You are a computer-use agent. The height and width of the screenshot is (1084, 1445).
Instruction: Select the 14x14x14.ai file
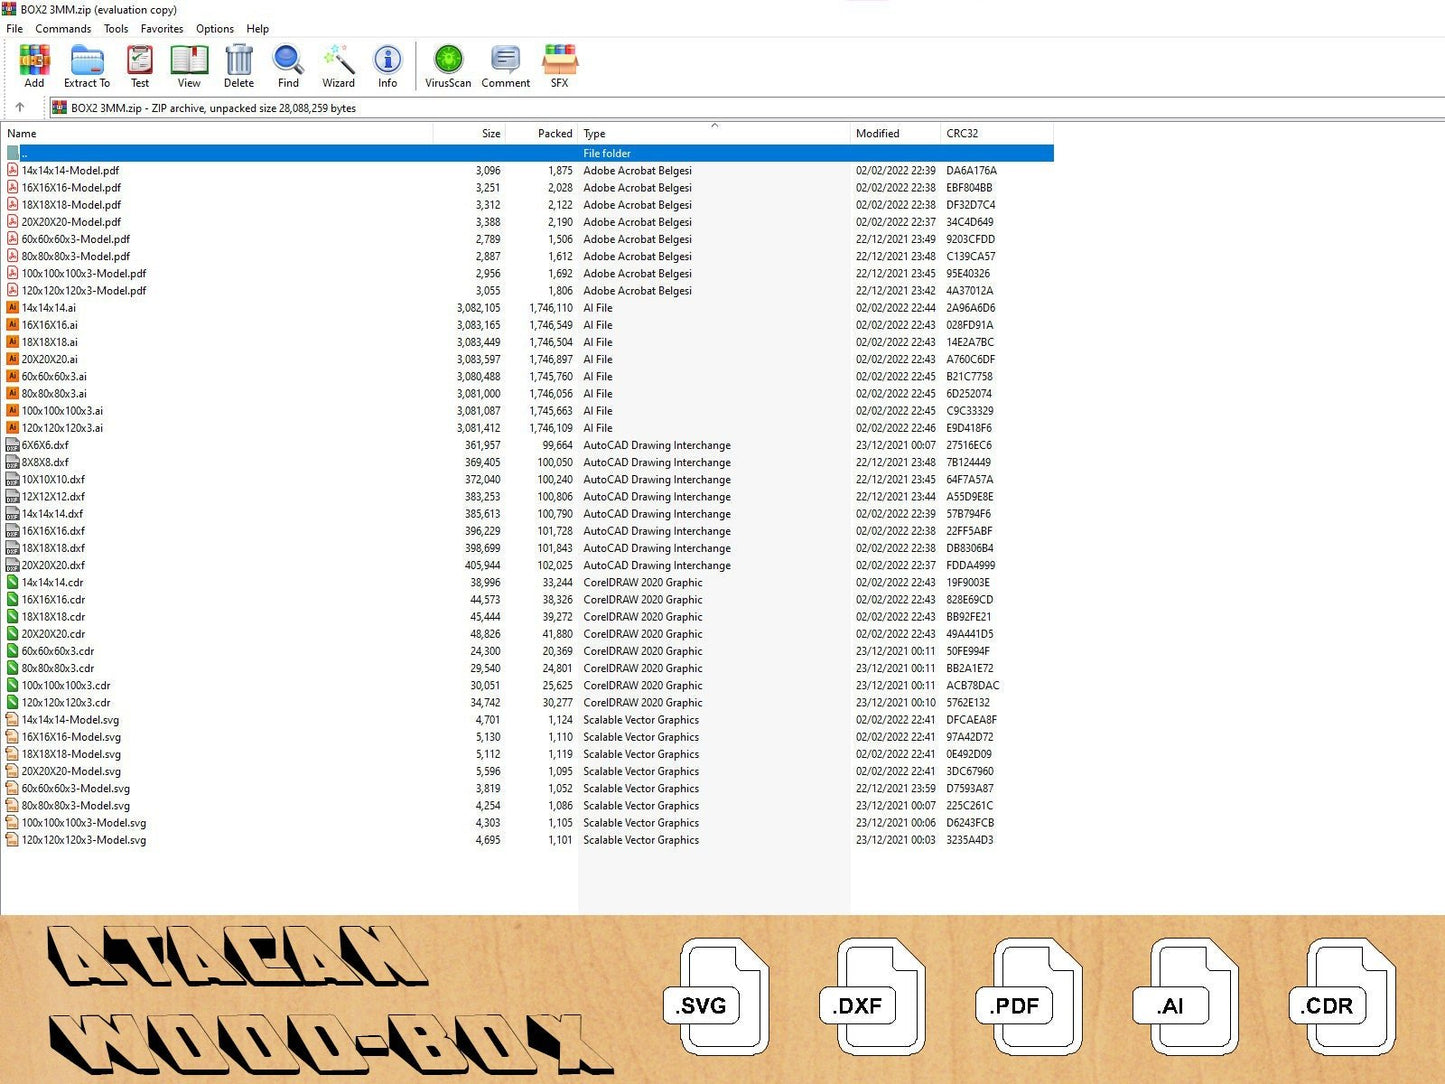pos(49,308)
